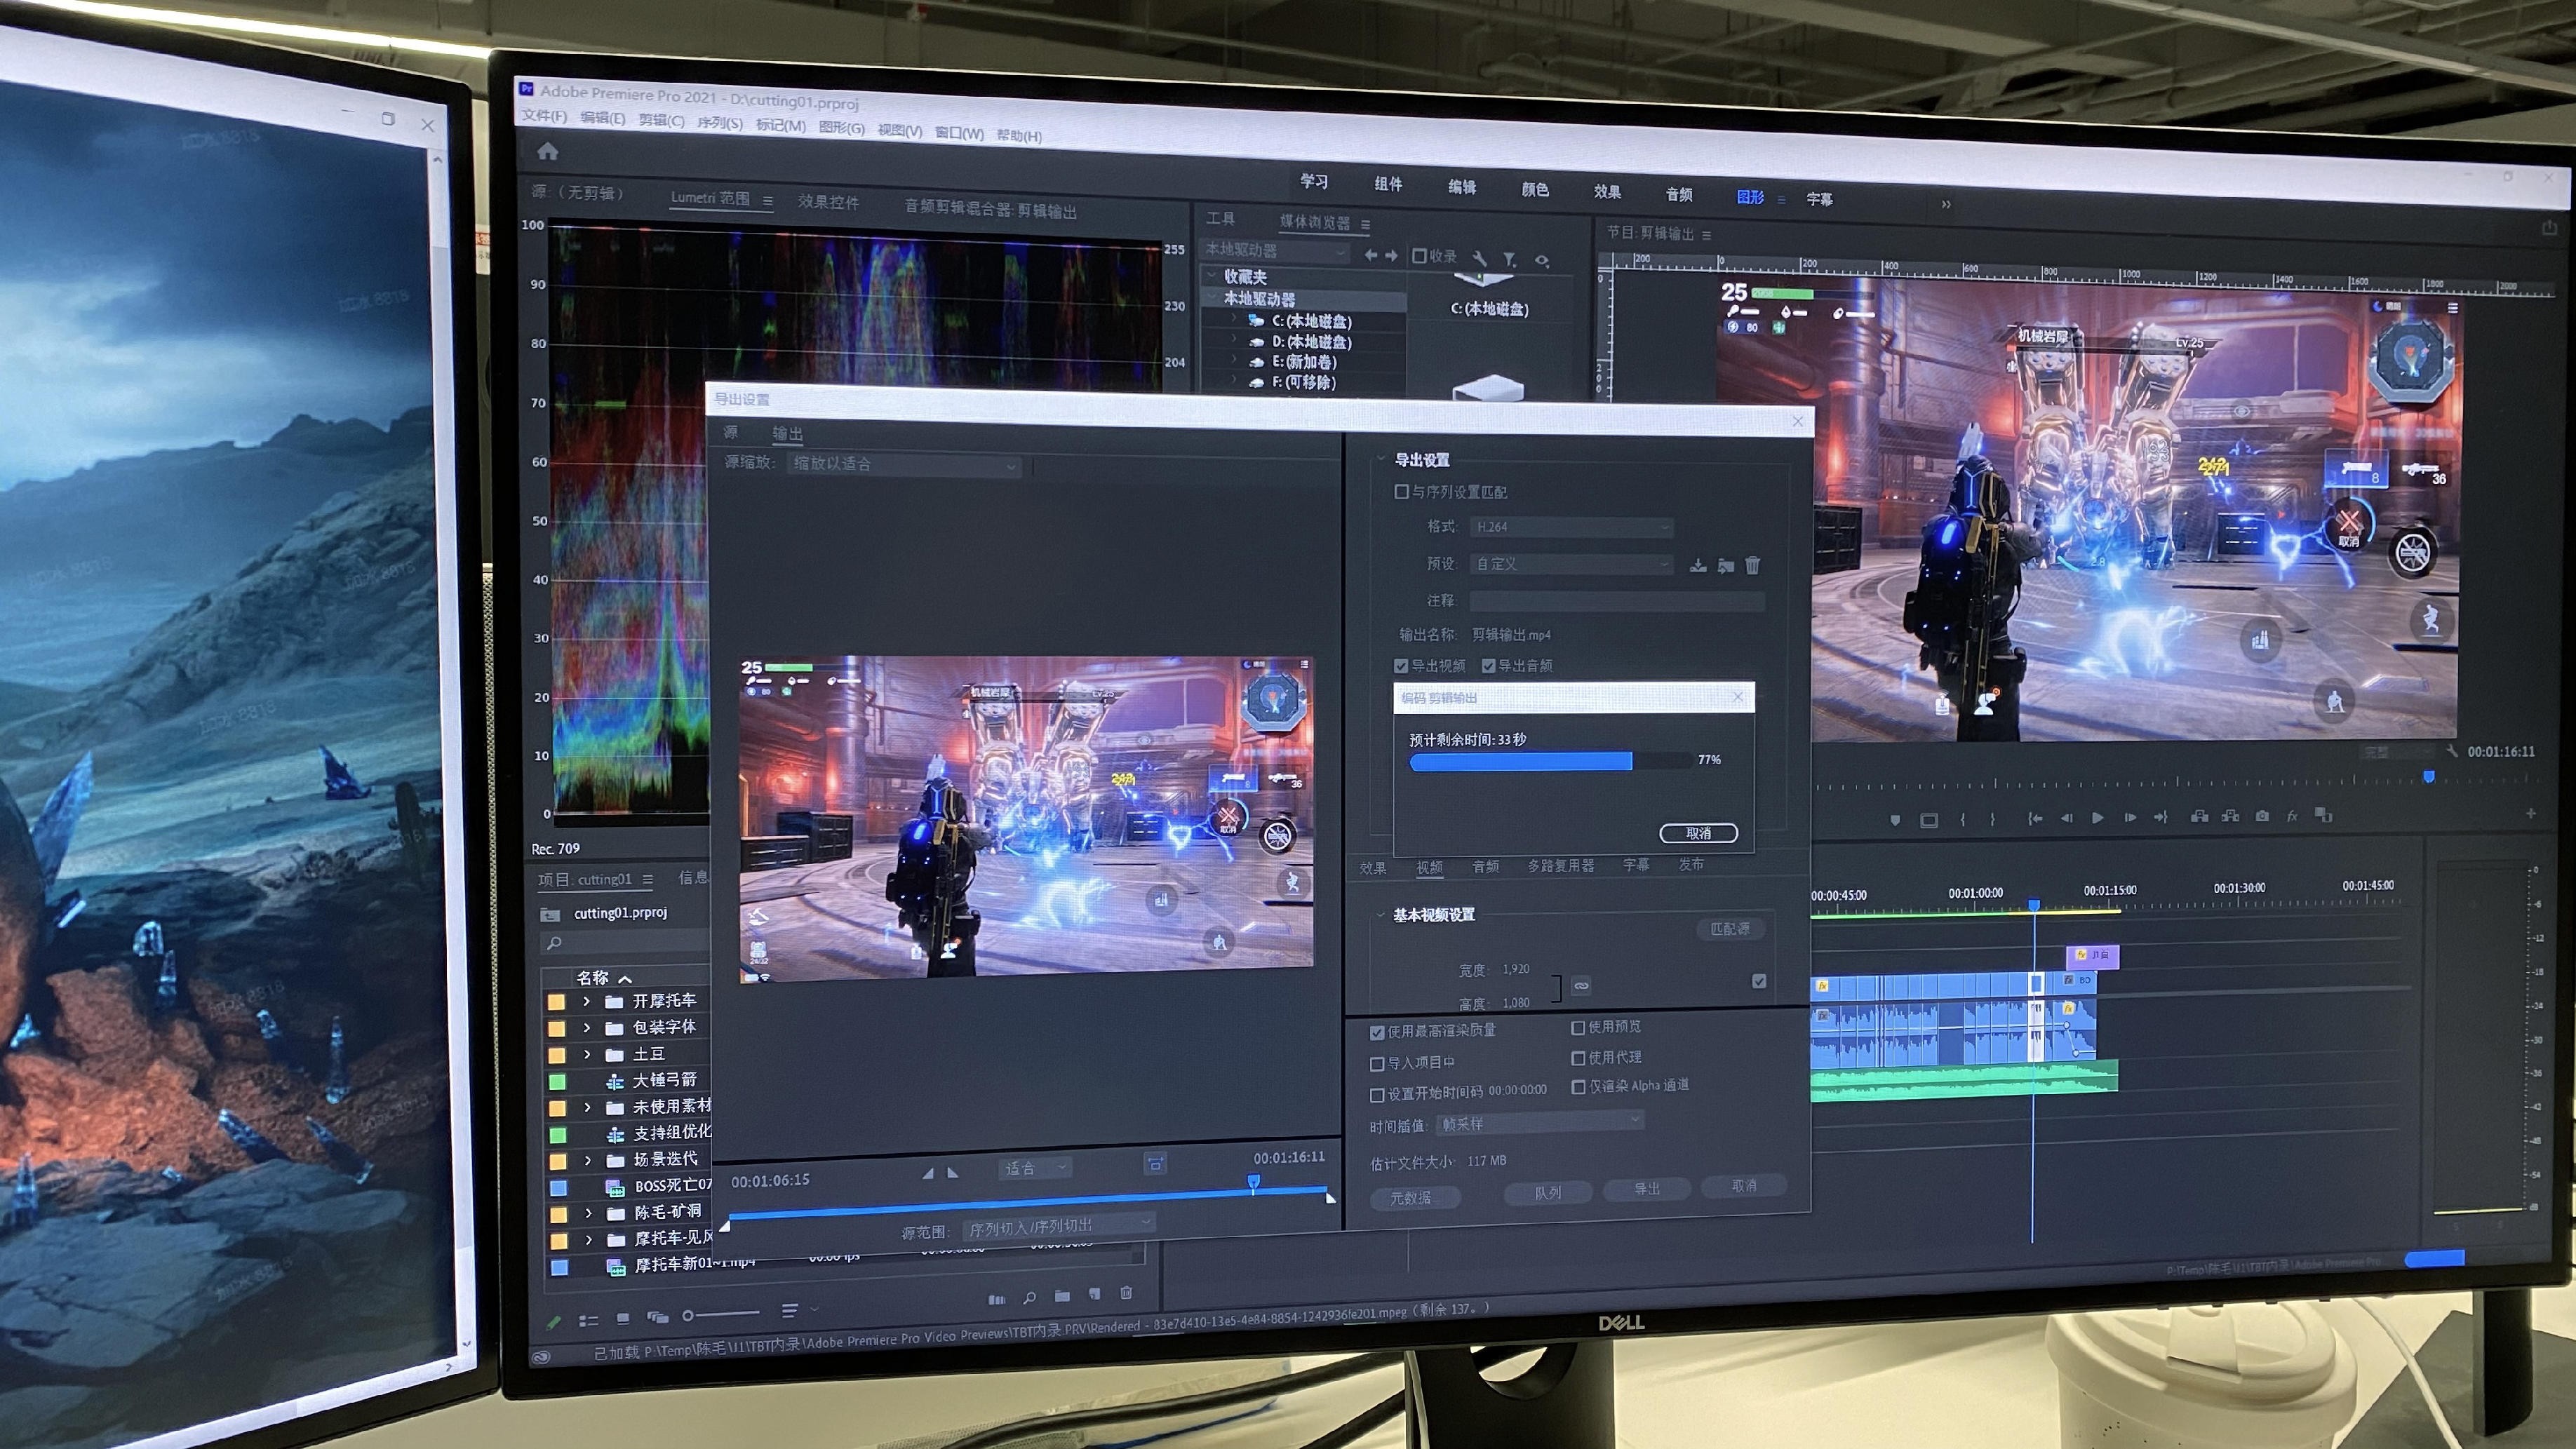Click Go to In point icon
The height and width of the screenshot is (1449, 2576).
pyautogui.click(x=2035, y=819)
